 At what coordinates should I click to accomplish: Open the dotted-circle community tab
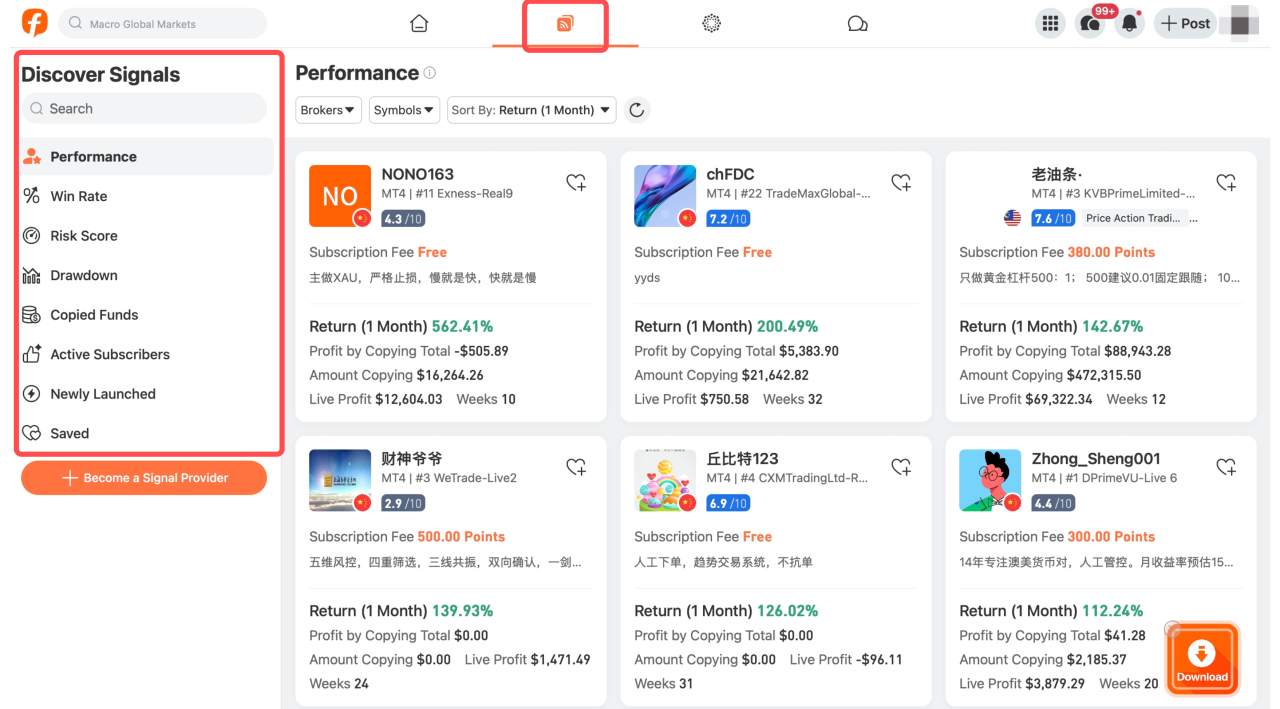(711, 24)
